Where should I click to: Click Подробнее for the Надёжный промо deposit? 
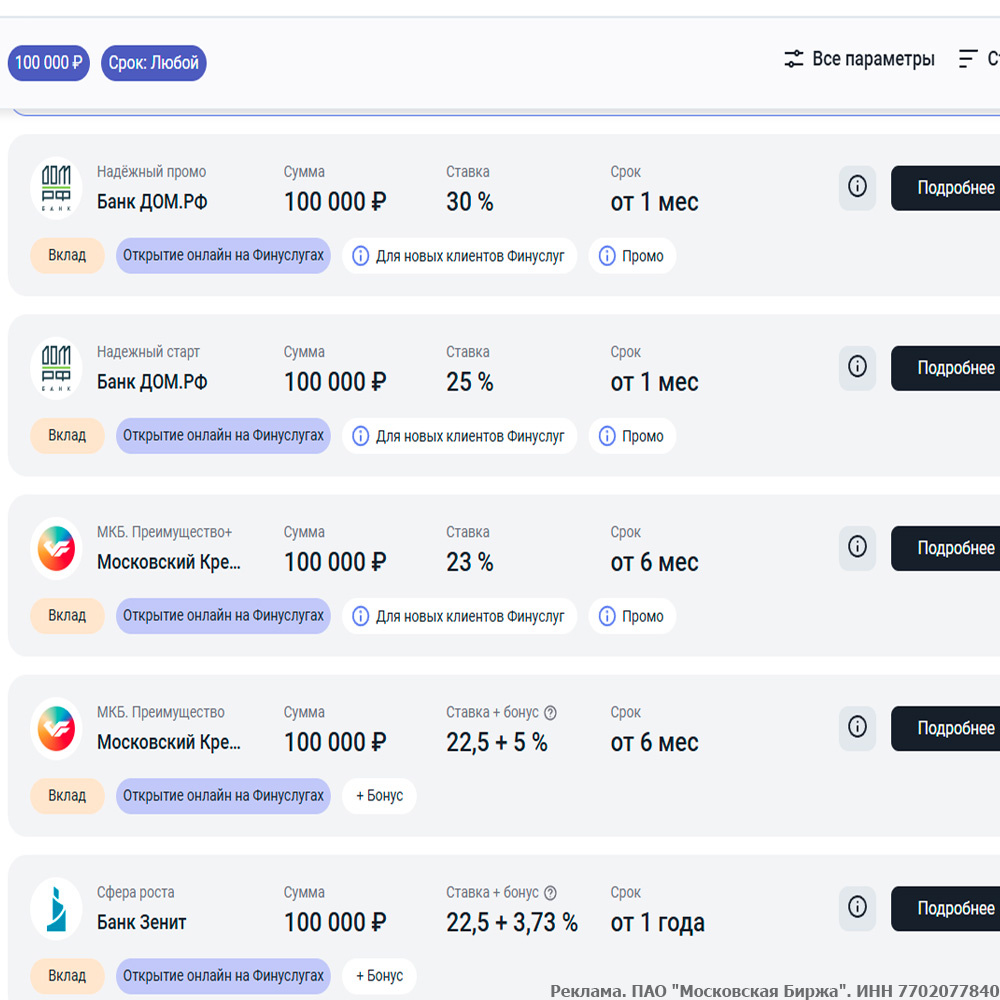945,188
